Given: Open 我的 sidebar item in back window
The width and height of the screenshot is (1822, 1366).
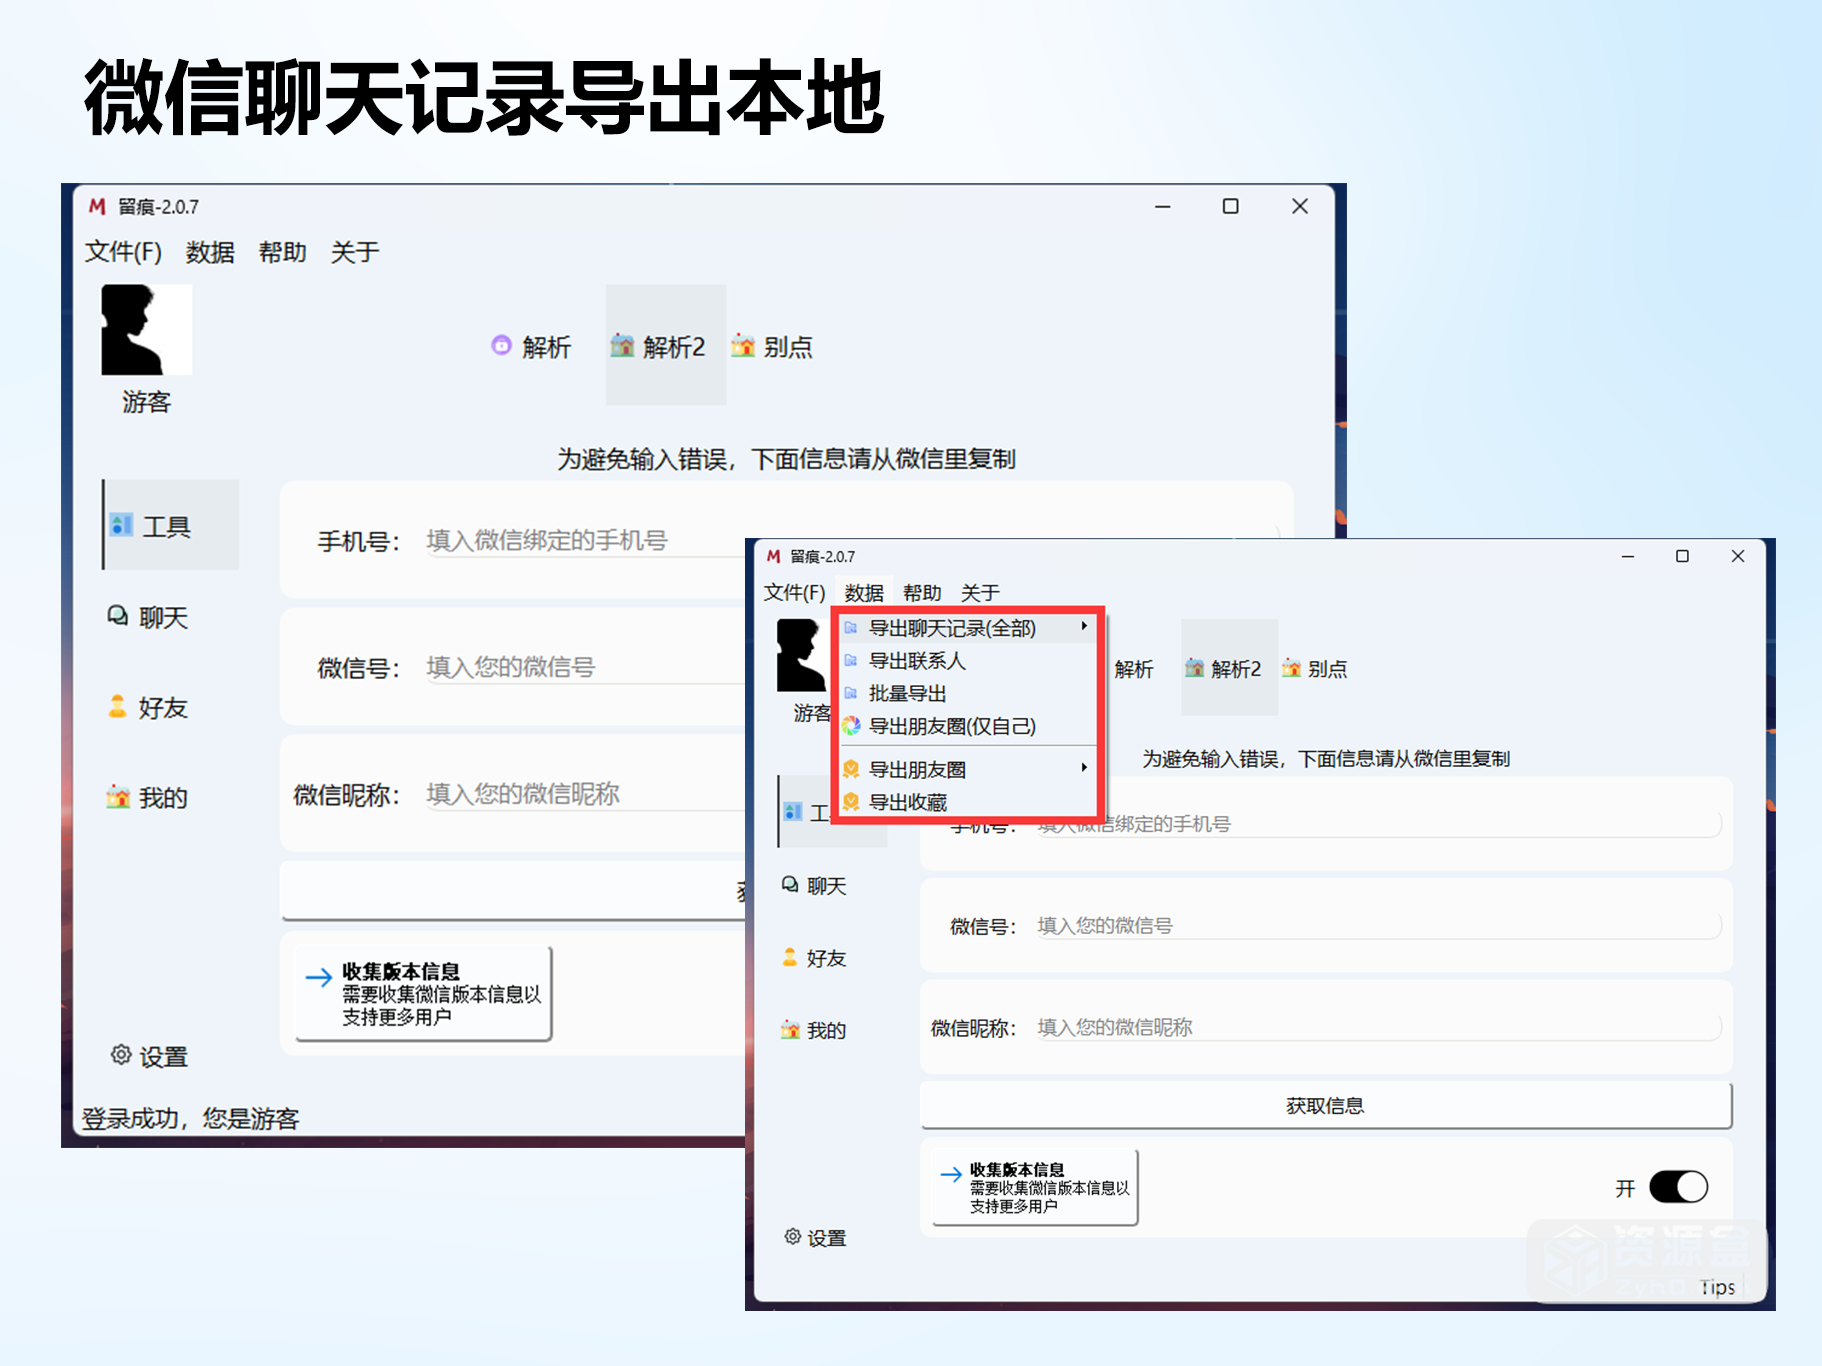Looking at the screenshot, I should click(149, 797).
